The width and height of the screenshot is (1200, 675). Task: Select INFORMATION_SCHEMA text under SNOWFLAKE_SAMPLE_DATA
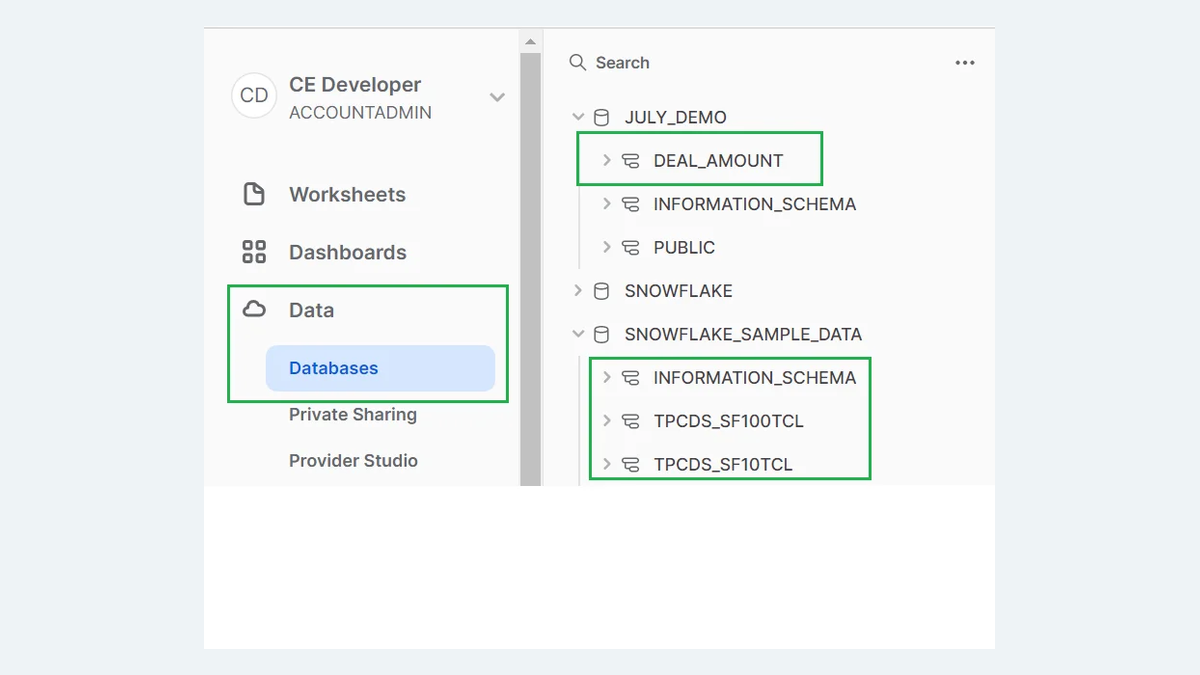[755, 378]
